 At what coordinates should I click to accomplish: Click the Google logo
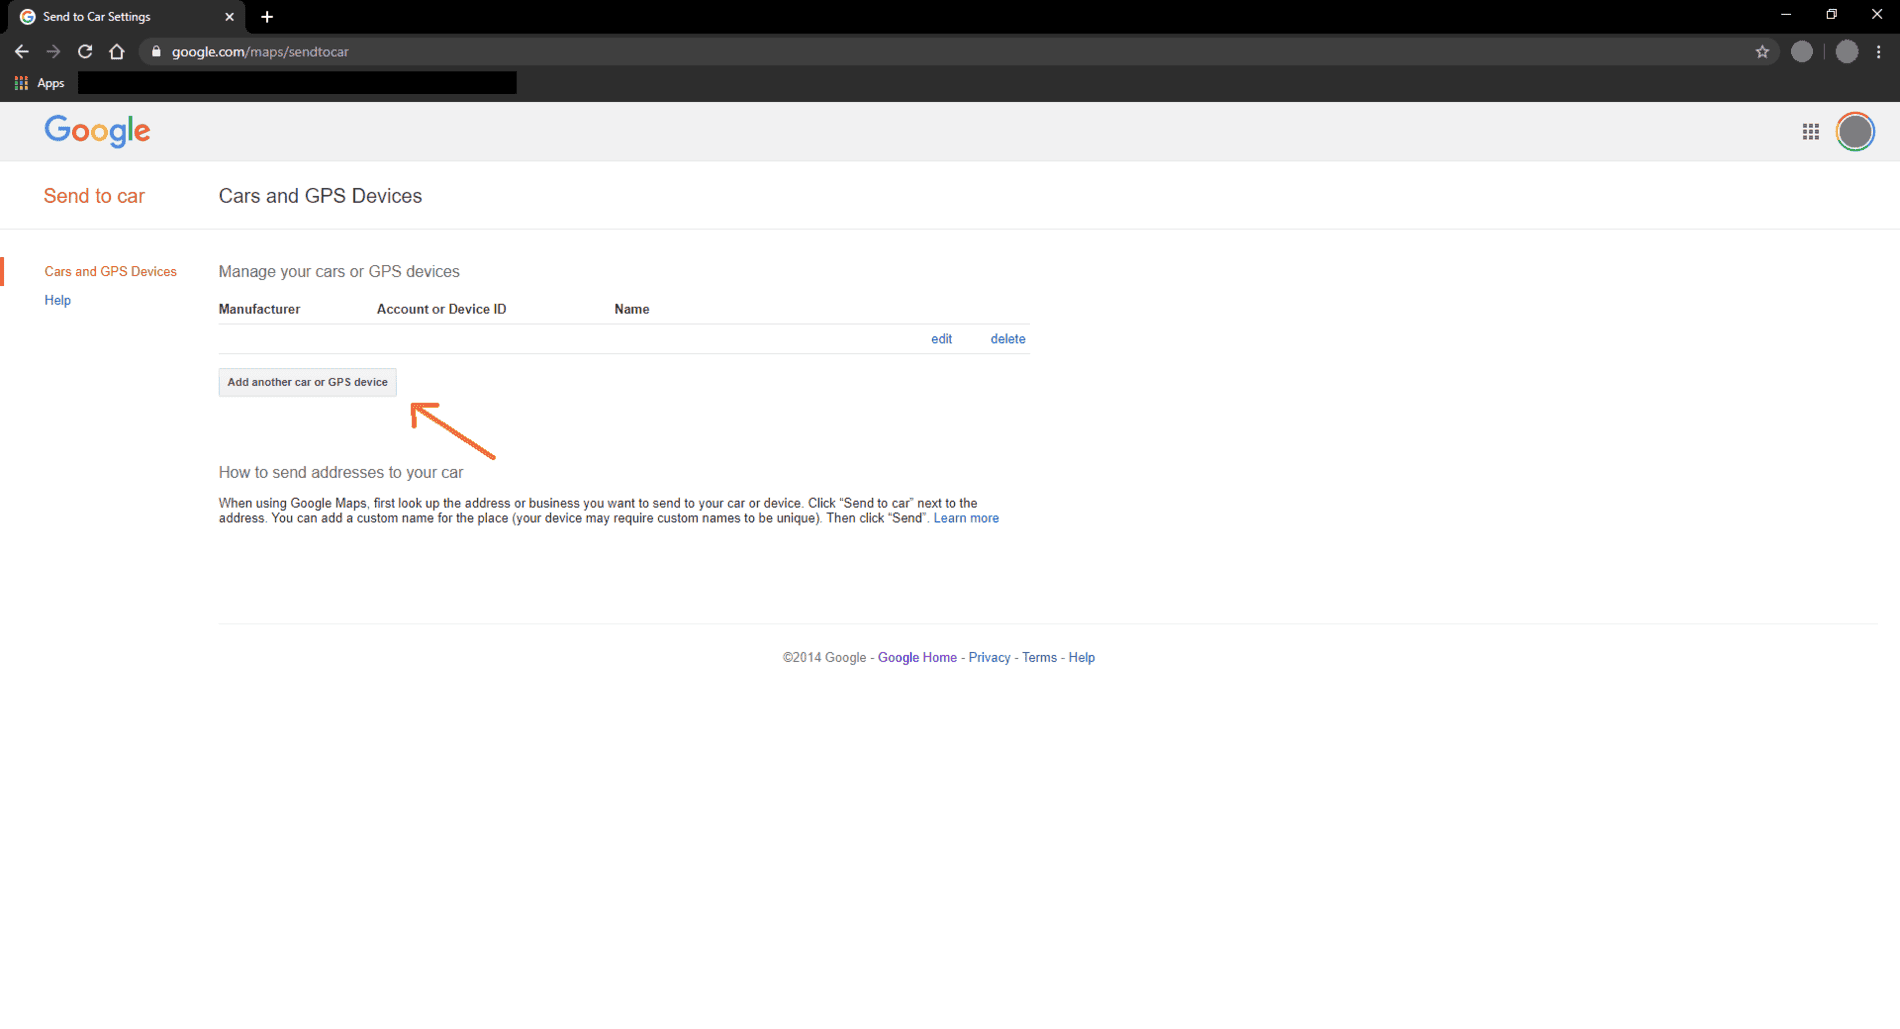point(97,131)
